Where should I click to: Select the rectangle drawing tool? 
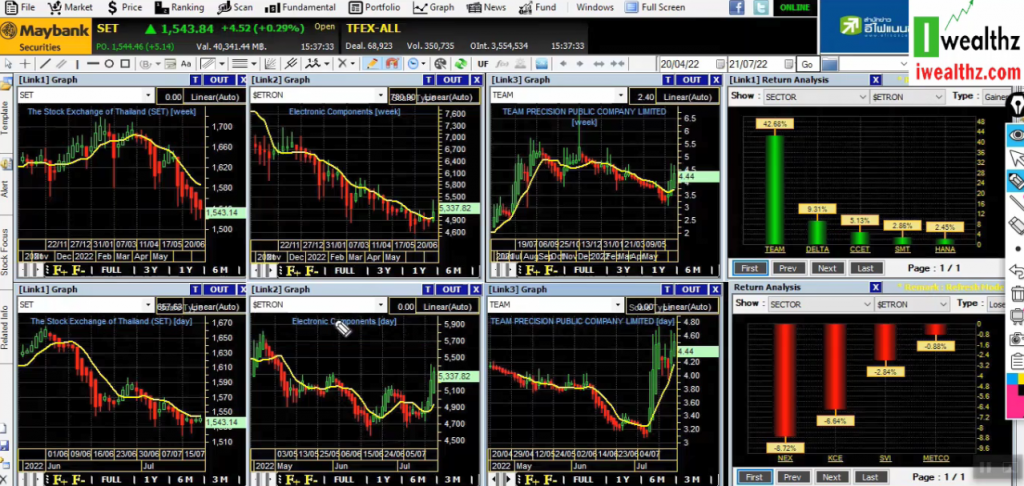(125, 63)
